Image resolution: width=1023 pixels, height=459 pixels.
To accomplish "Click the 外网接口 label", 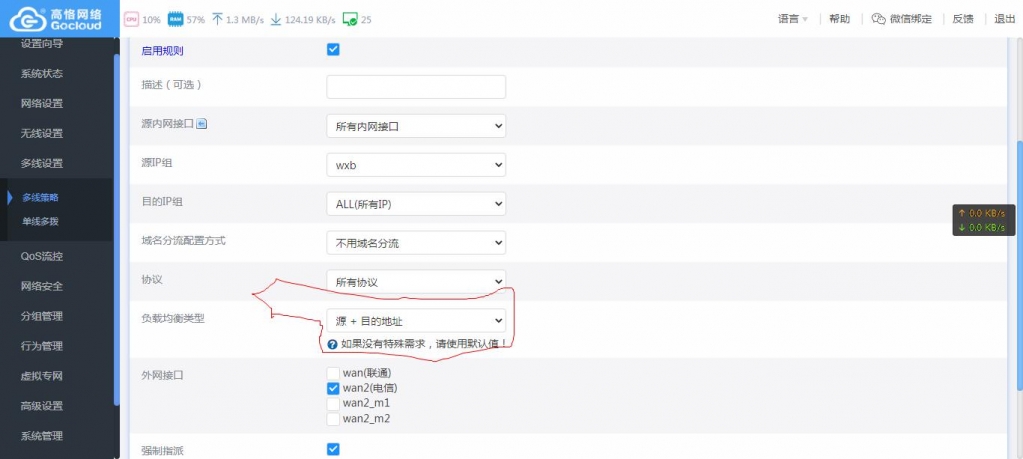I will click(162, 375).
